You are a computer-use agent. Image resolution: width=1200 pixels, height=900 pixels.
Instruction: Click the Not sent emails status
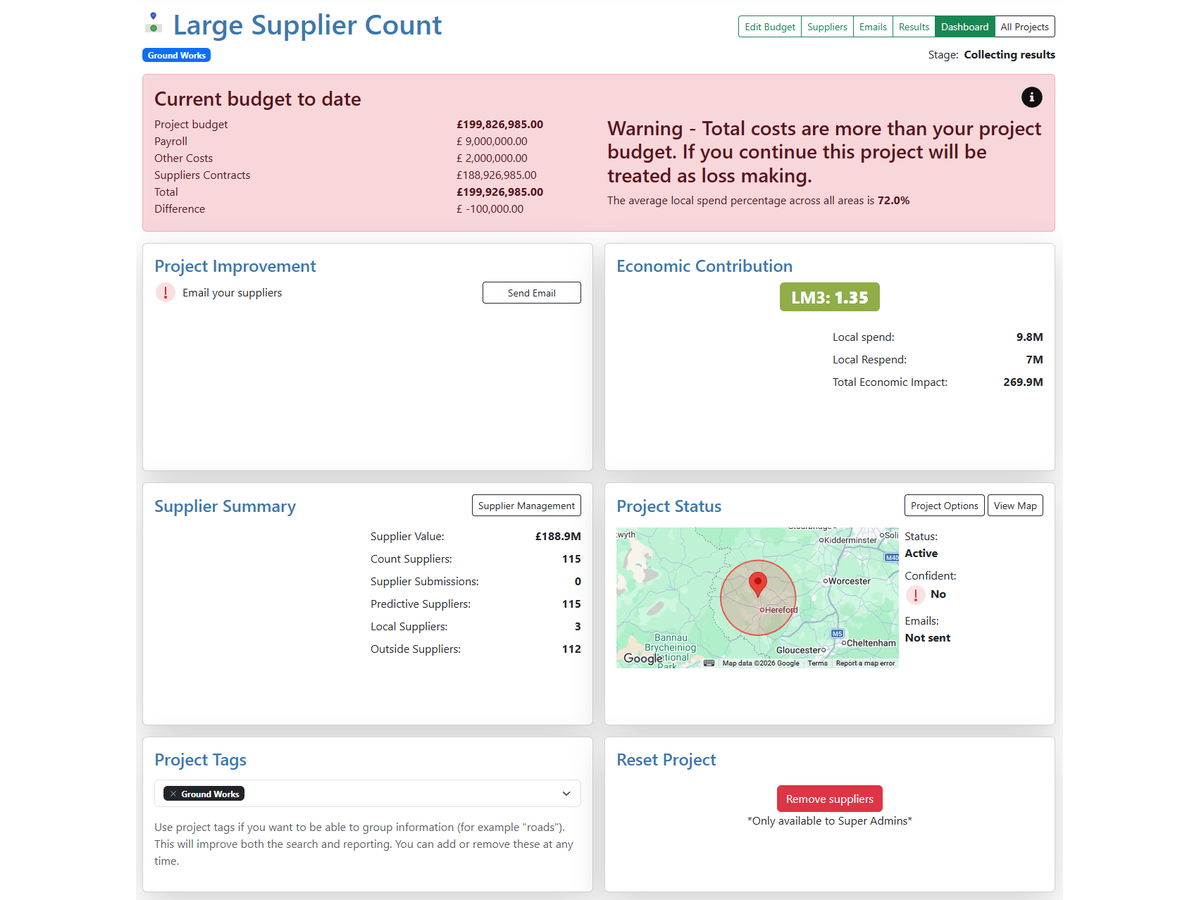point(928,638)
